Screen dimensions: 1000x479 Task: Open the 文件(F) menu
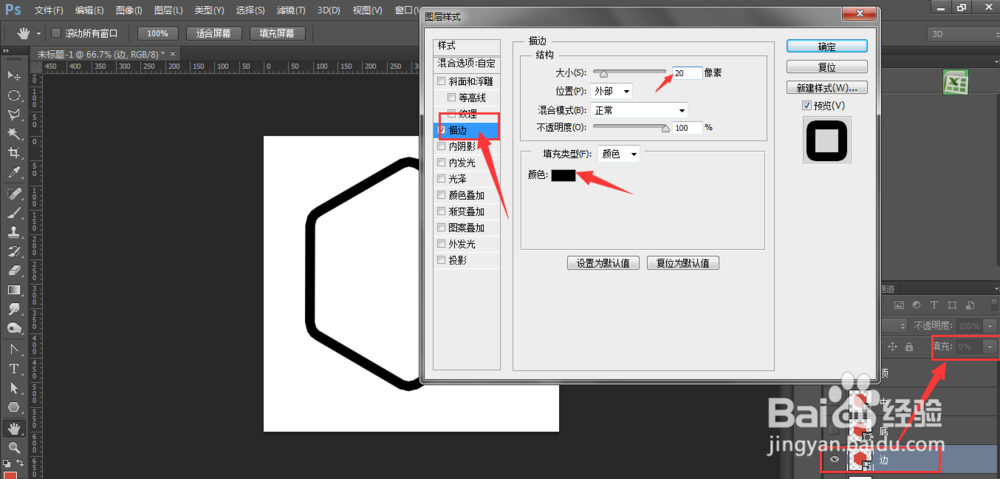49,11
